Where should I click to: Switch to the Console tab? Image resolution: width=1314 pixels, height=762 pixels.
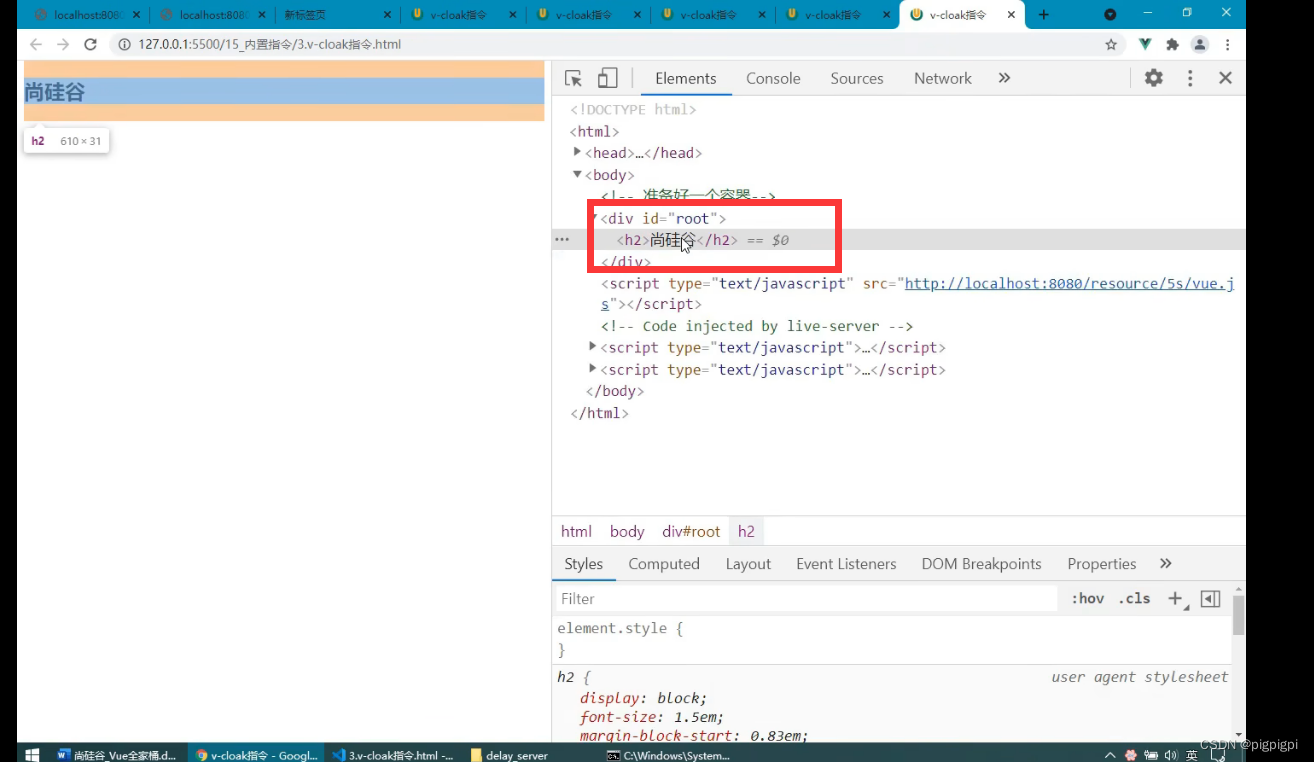[x=773, y=78]
